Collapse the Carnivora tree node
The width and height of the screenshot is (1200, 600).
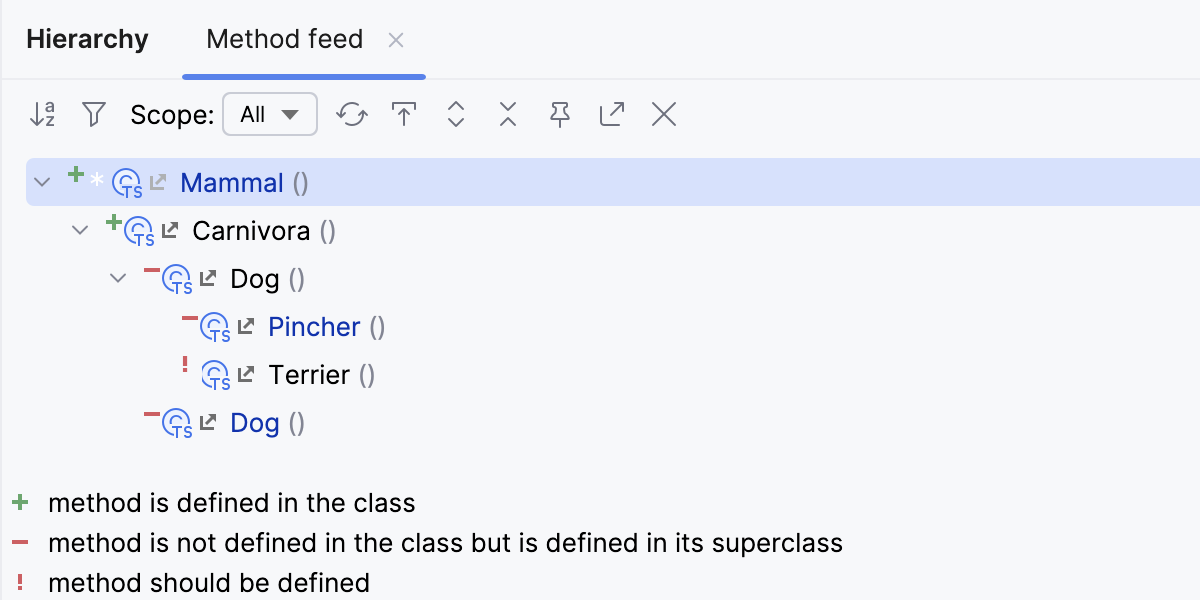point(79,230)
